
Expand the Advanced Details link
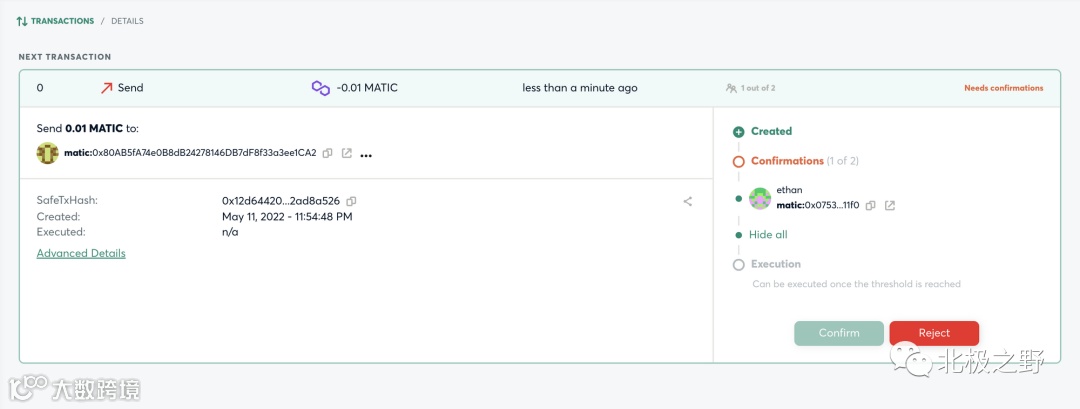click(x=81, y=254)
